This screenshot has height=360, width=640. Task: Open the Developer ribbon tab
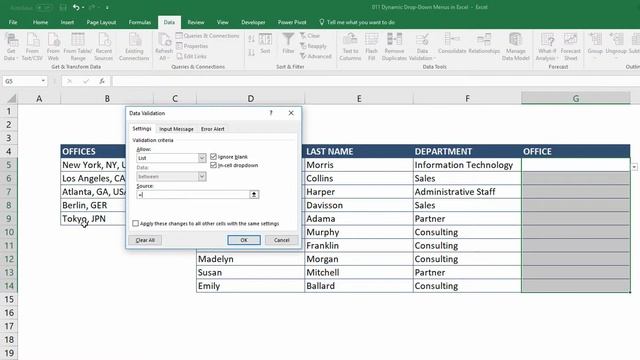click(x=253, y=22)
